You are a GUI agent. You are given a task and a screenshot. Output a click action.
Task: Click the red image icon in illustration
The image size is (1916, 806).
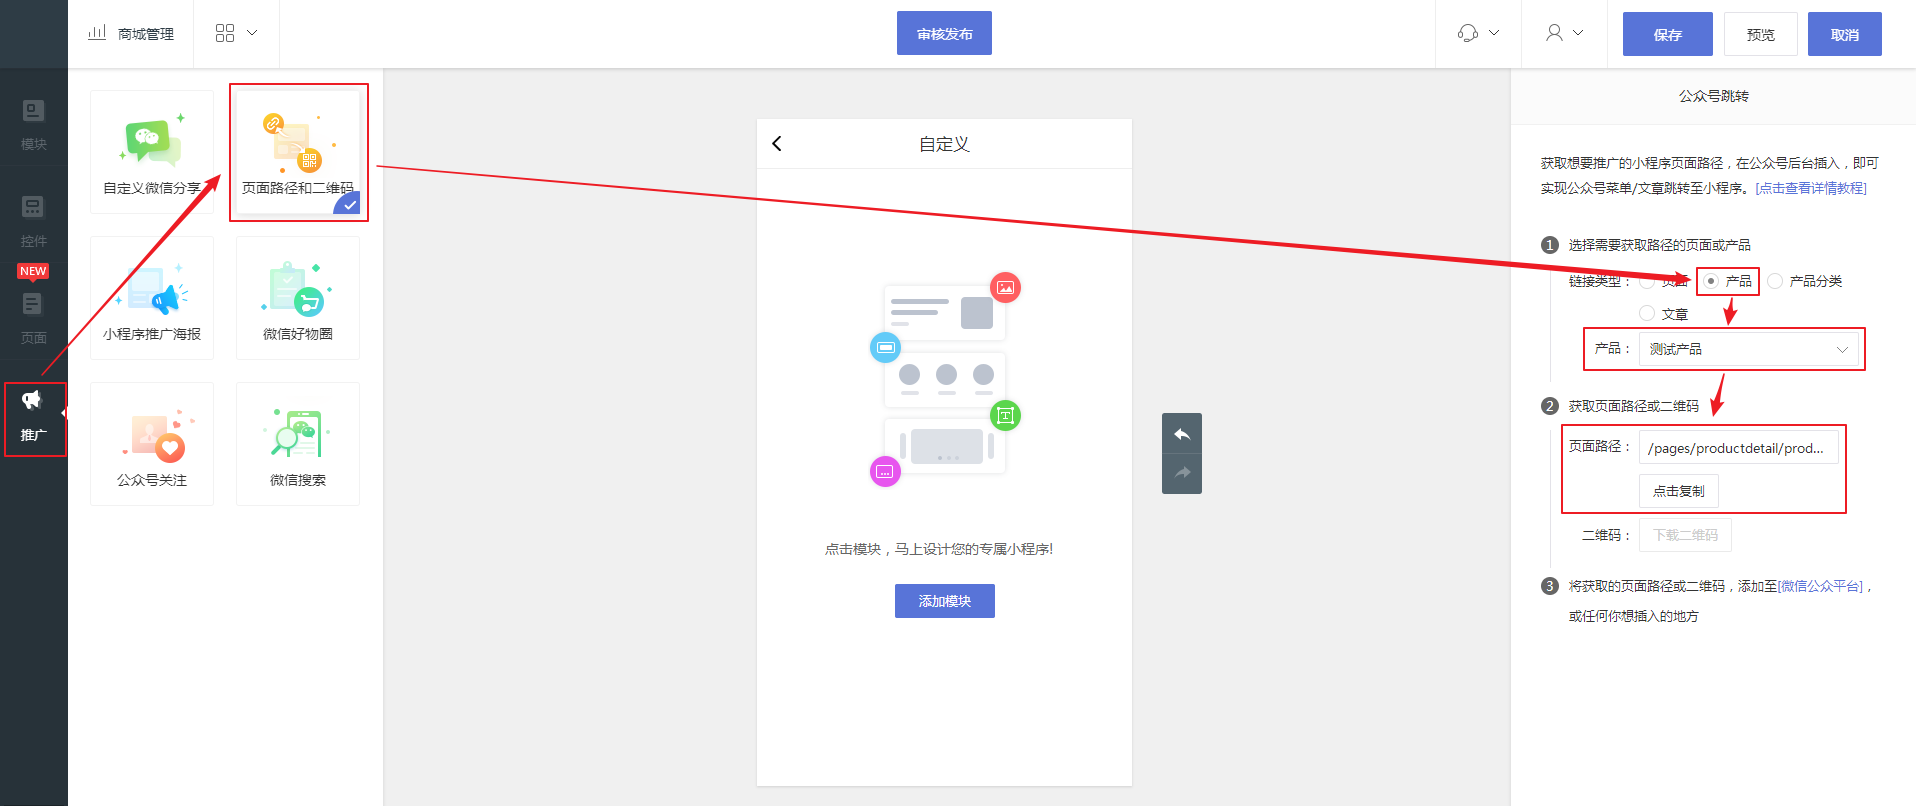[x=1005, y=288]
